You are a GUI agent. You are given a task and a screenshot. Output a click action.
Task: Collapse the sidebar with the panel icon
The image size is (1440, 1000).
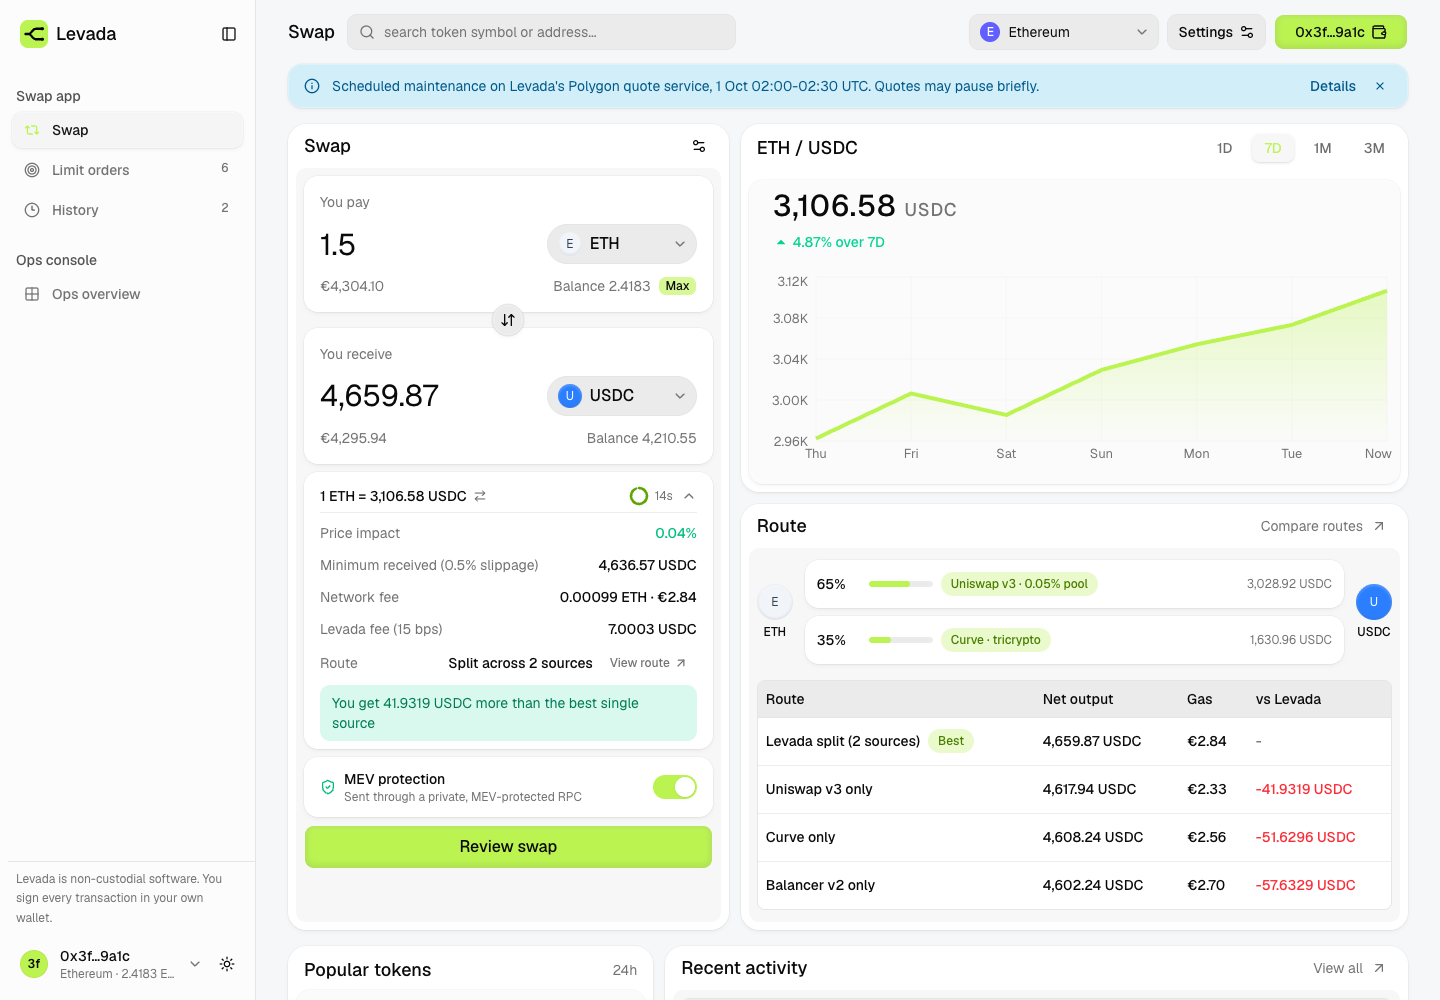pyautogui.click(x=229, y=34)
